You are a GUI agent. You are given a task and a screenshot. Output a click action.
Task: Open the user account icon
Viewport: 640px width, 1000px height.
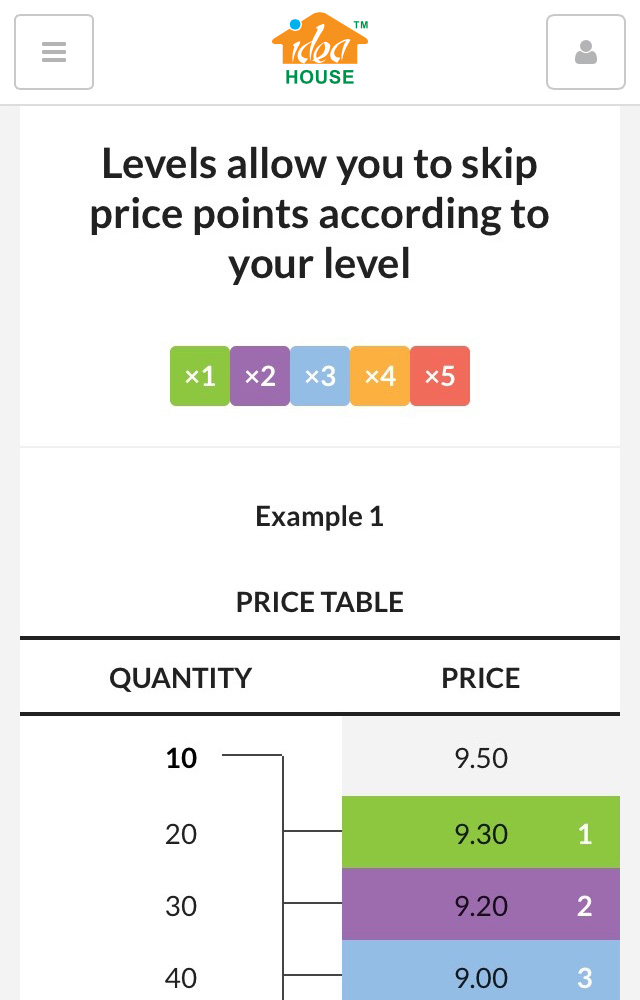(x=585, y=52)
